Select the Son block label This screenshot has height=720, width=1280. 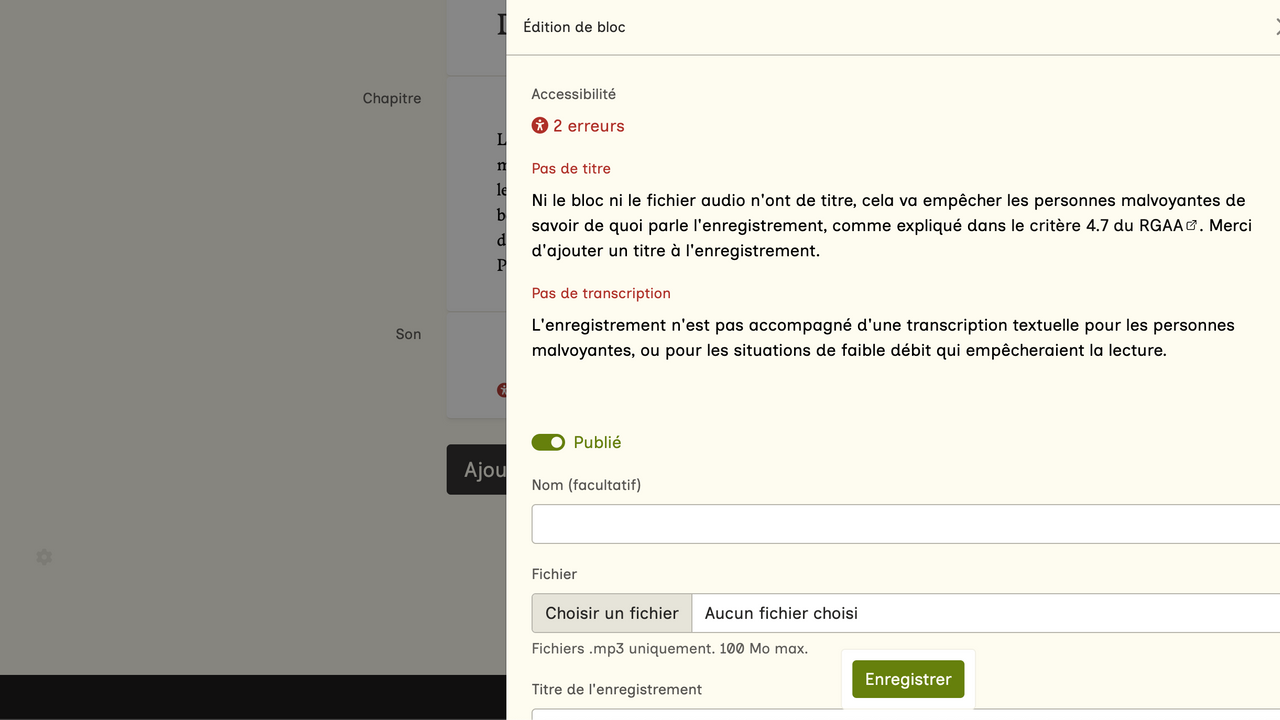click(408, 334)
